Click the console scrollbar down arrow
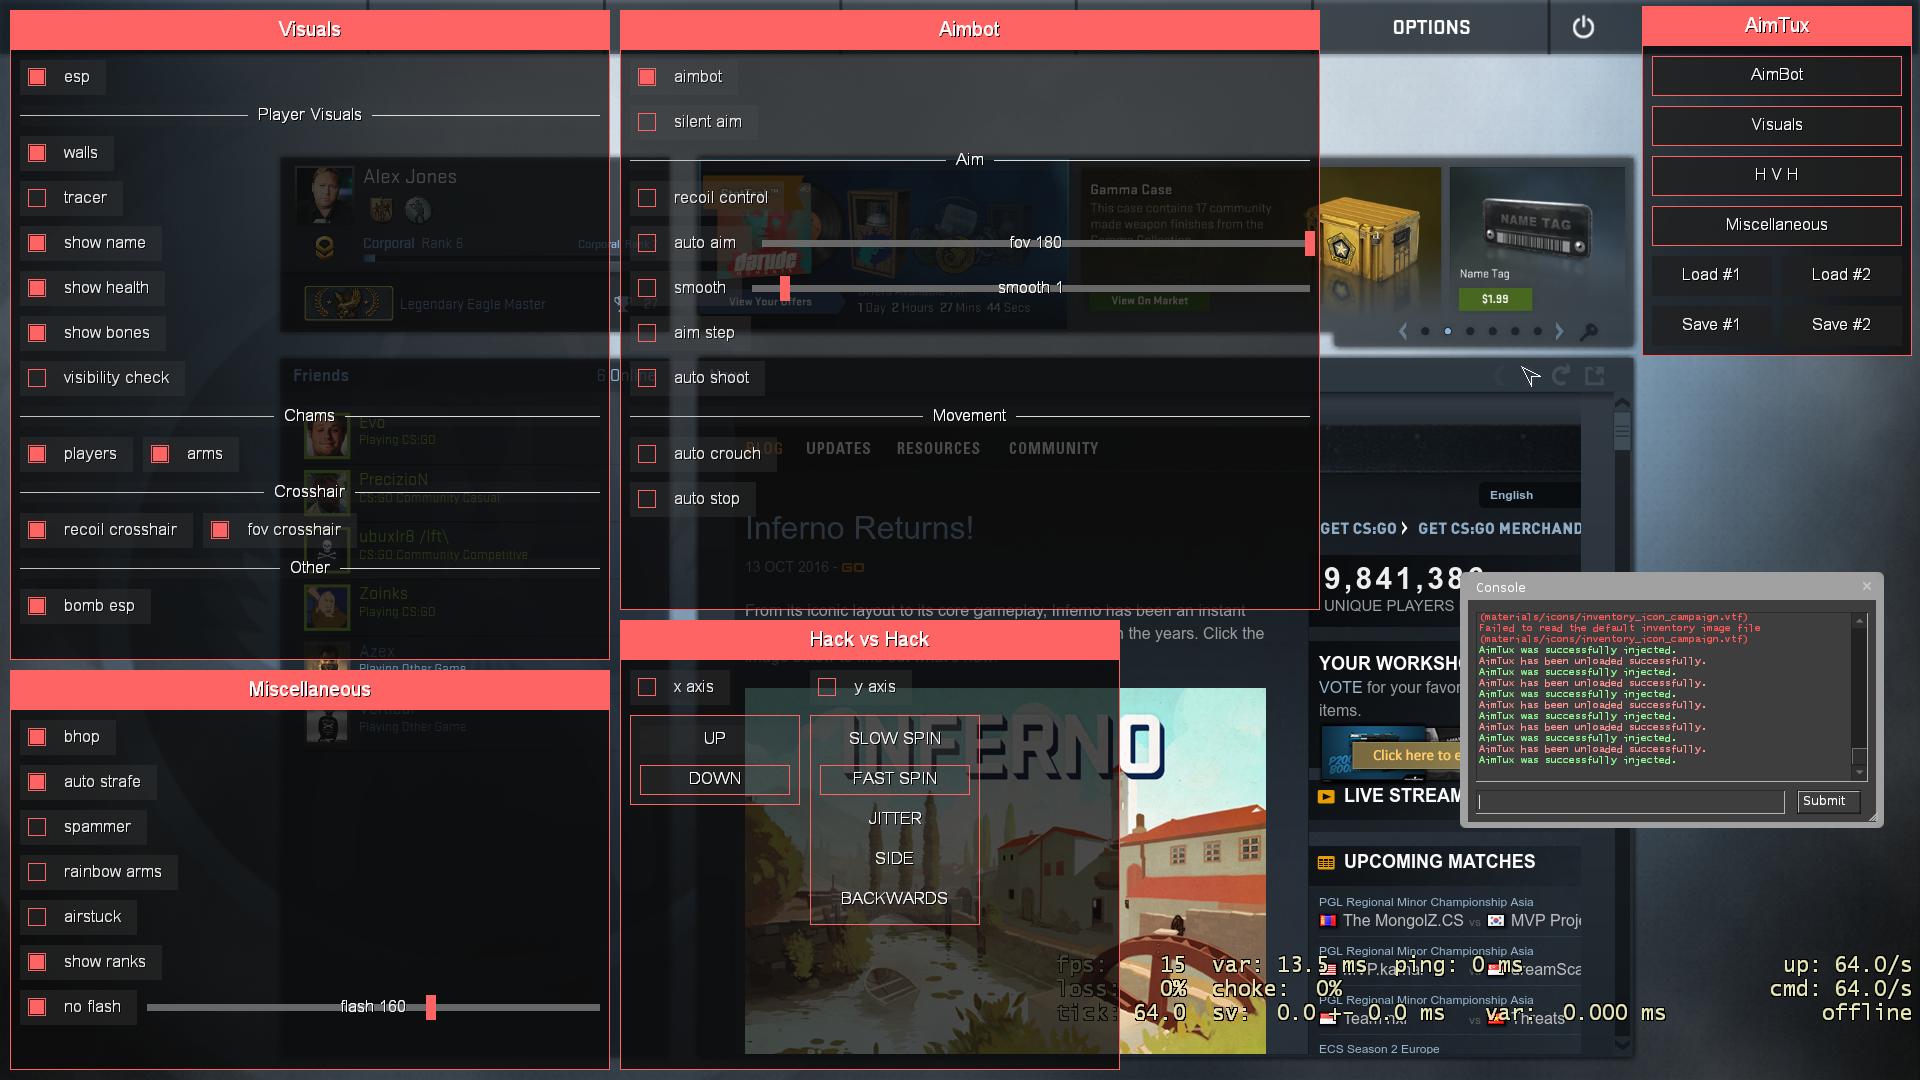Screen dimensions: 1920x1080 (1859, 772)
